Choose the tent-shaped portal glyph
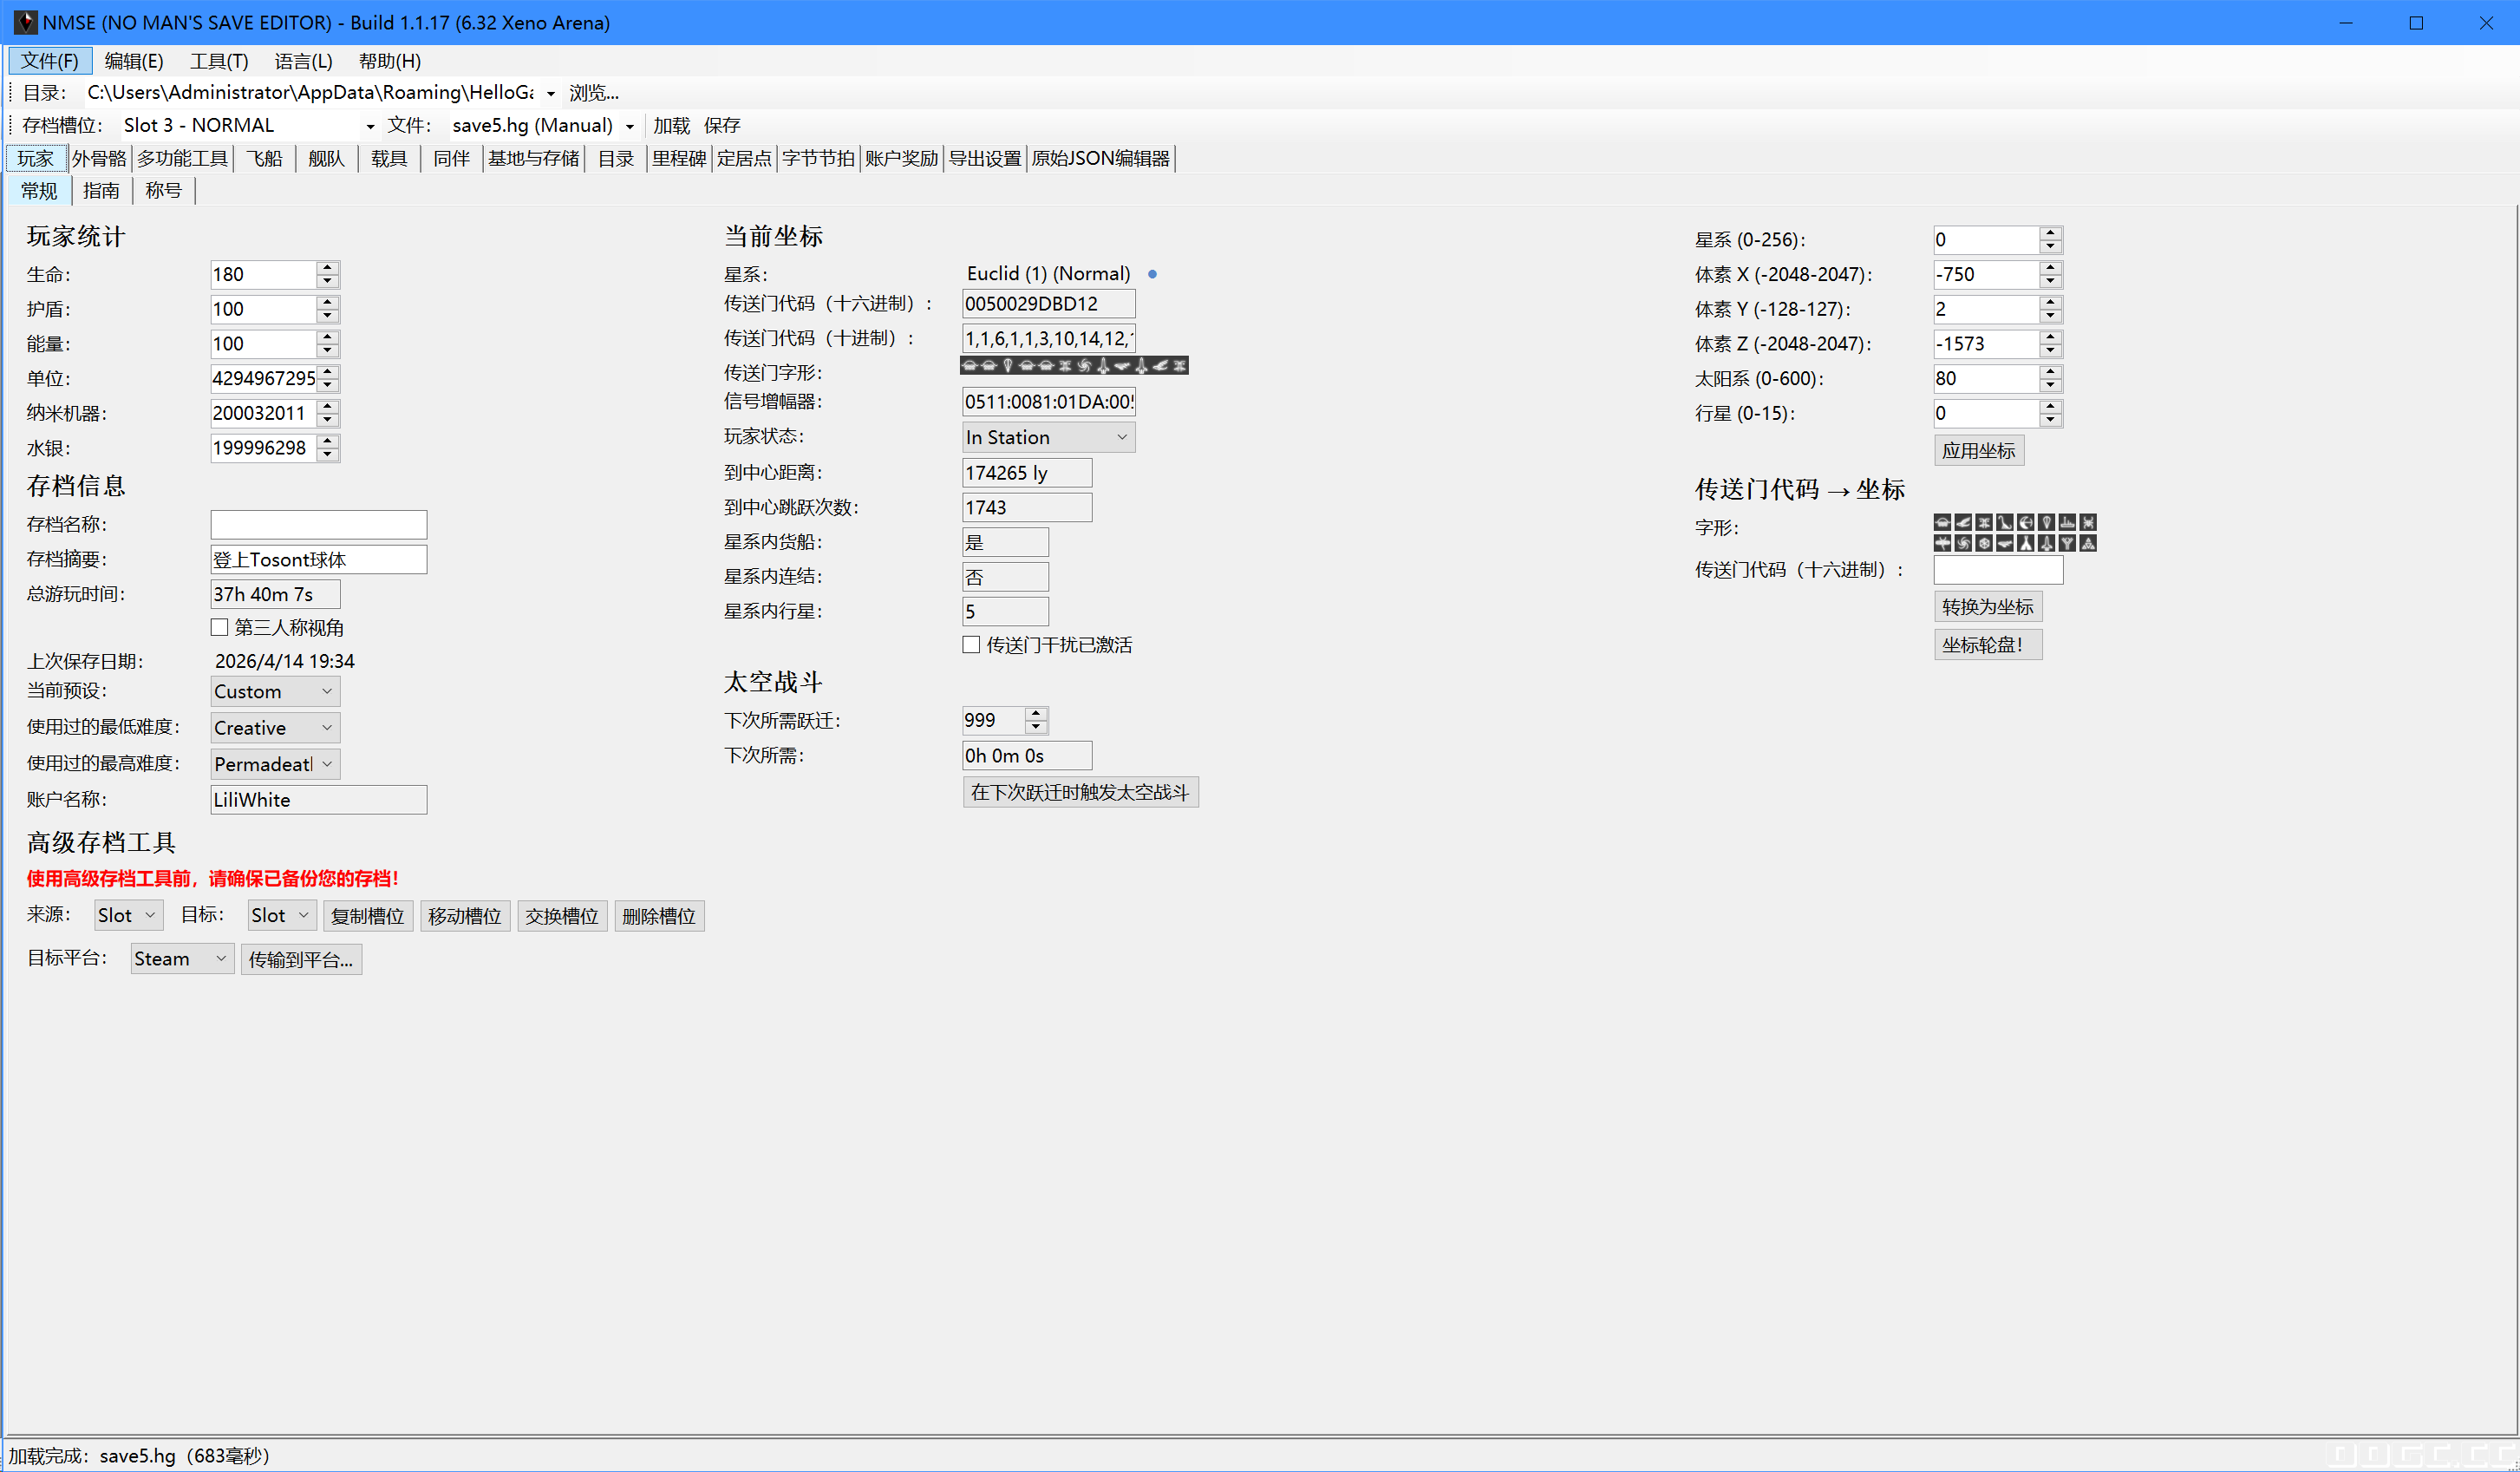Image resolution: width=2520 pixels, height=1472 pixels. point(2026,544)
